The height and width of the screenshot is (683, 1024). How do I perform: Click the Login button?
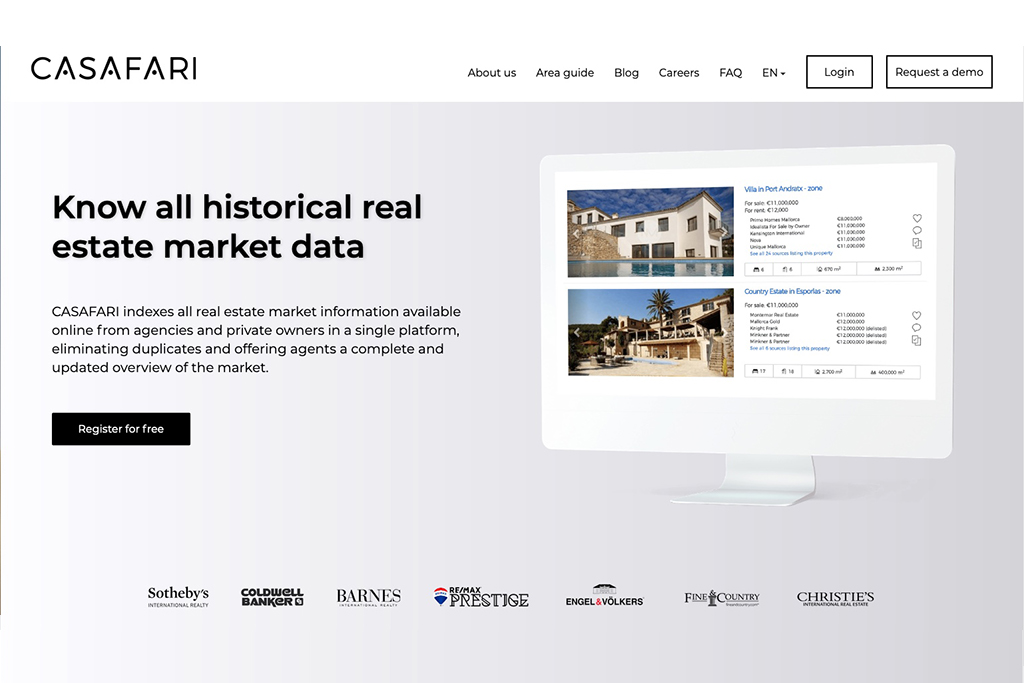pyautogui.click(x=839, y=72)
